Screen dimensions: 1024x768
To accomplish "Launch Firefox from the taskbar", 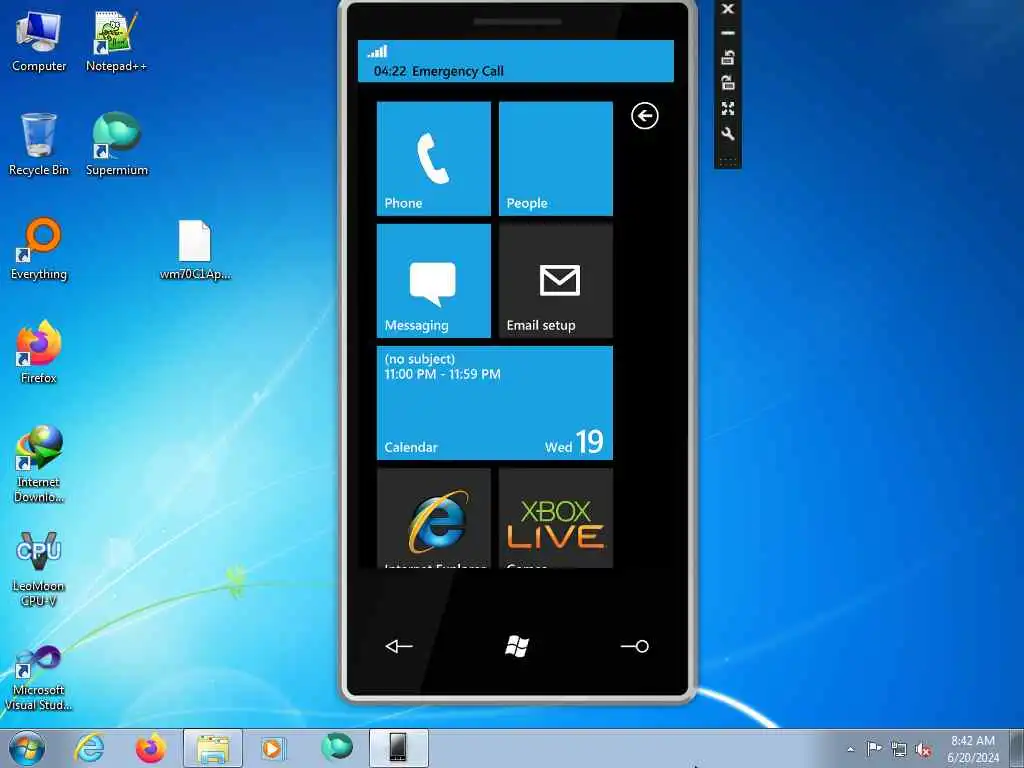I will 150,748.
